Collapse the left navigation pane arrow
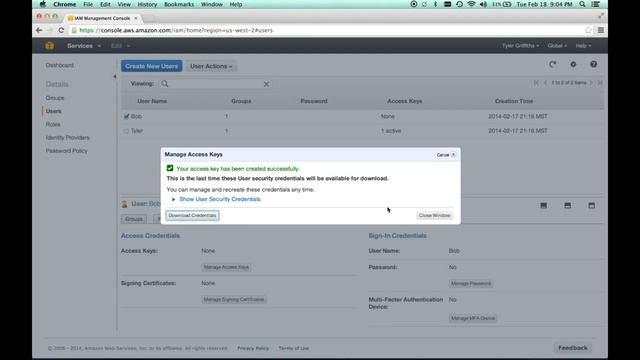This screenshot has width=640, height=360. coord(115,76)
